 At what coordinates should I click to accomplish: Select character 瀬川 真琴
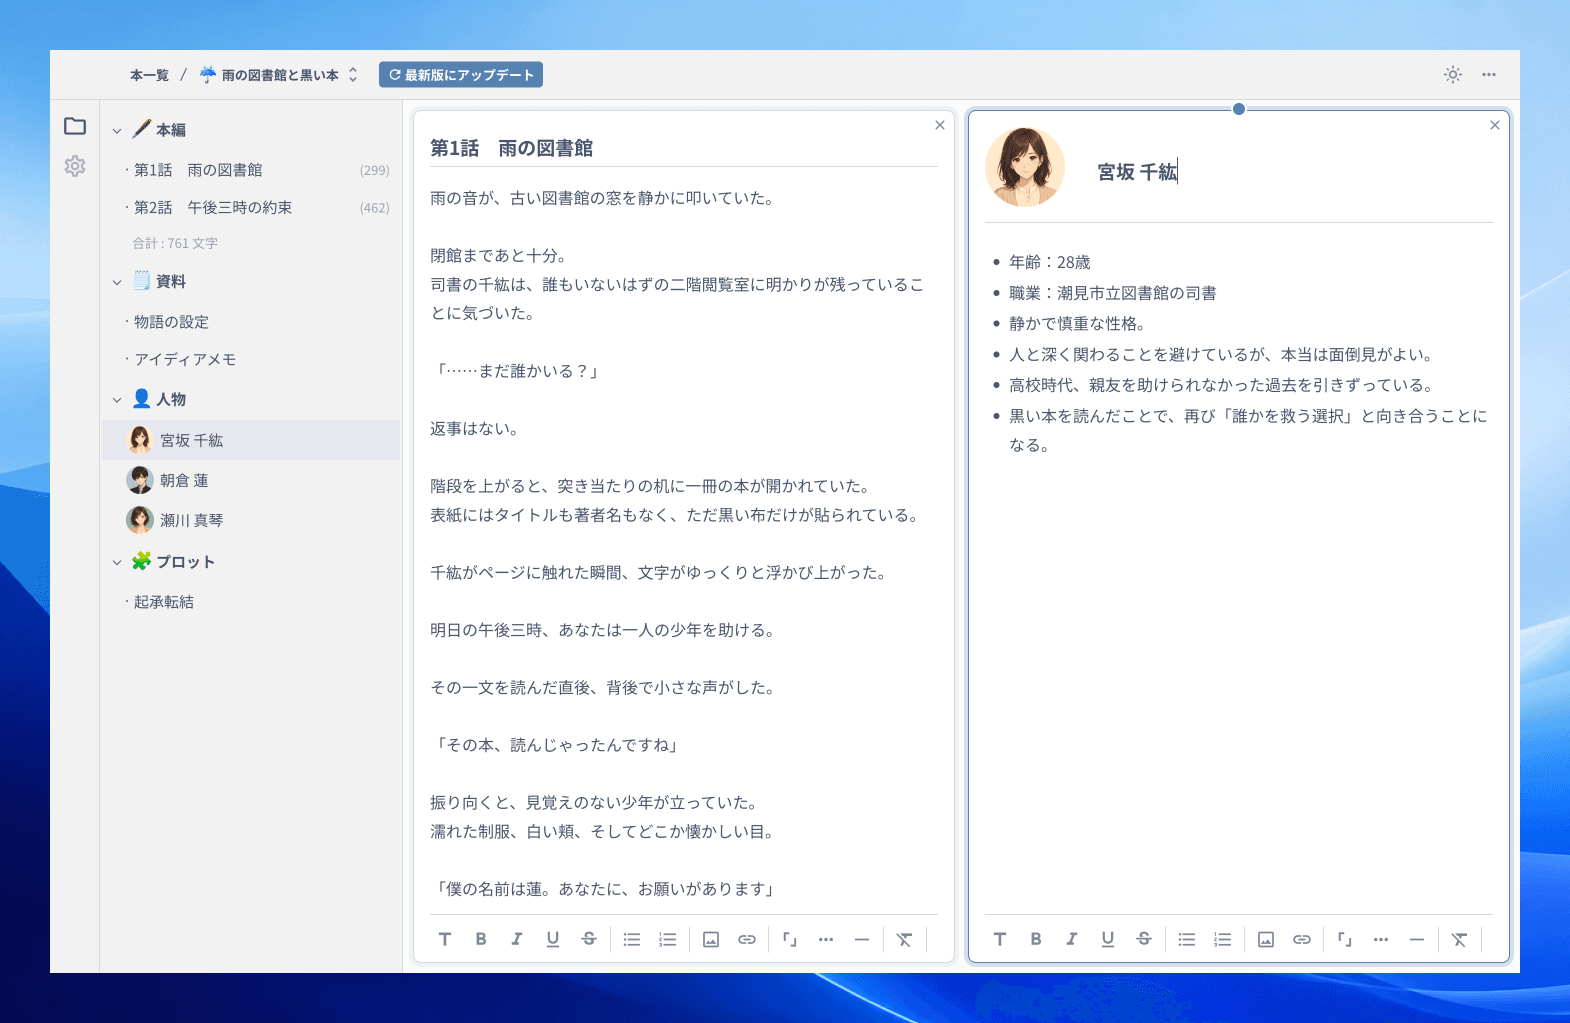click(251, 520)
